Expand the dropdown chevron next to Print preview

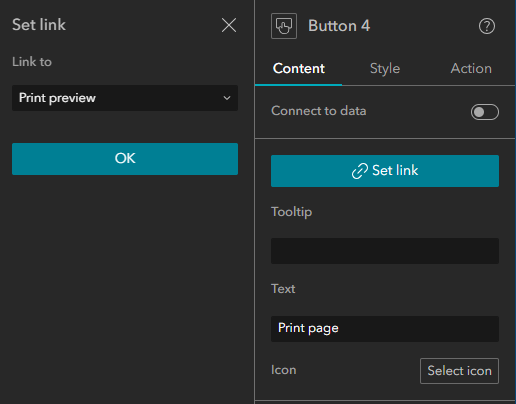coord(227,98)
